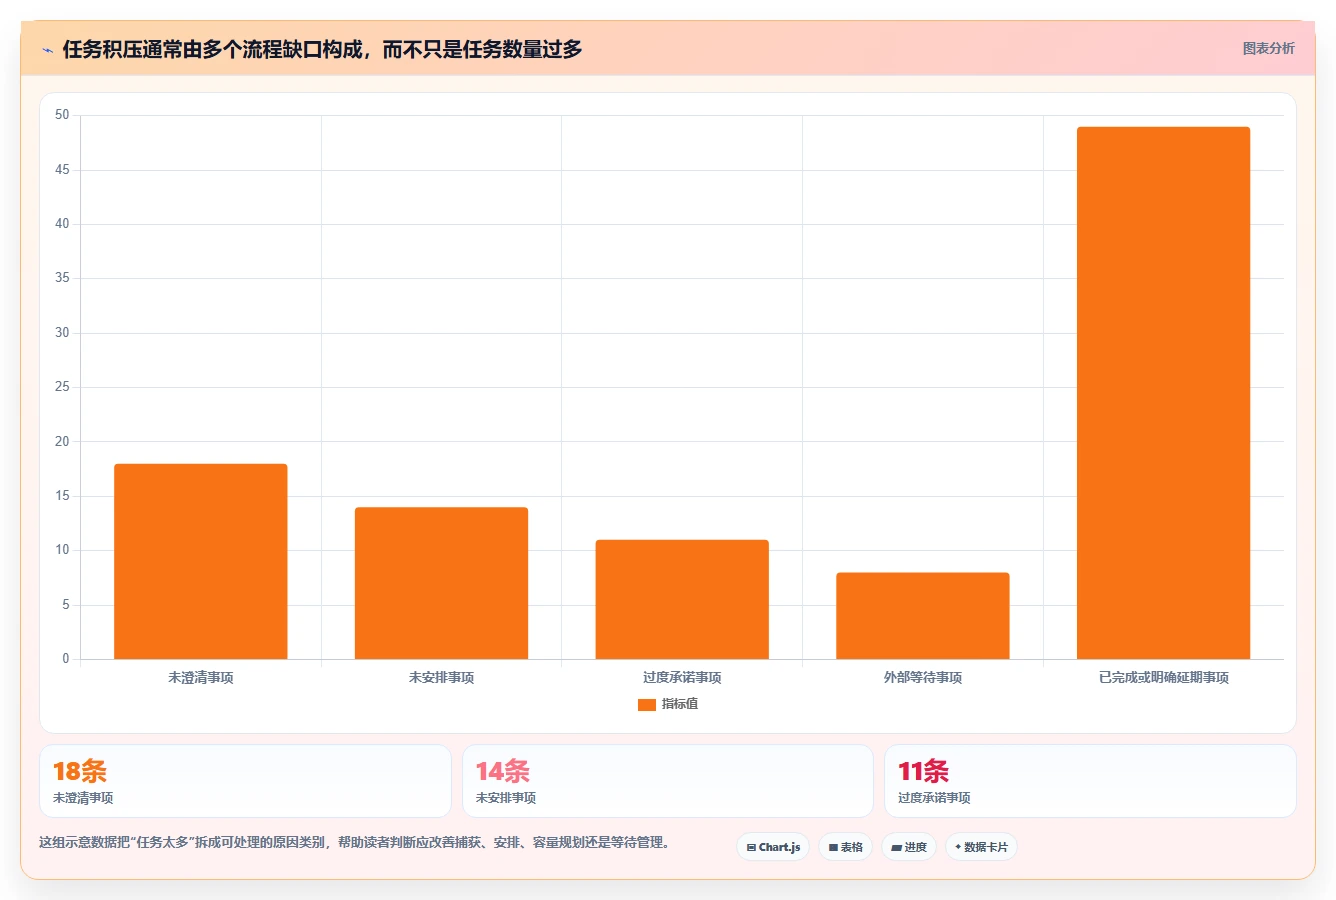
Task: Select the Chart.js tag
Action: pyautogui.click(x=773, y=847)
